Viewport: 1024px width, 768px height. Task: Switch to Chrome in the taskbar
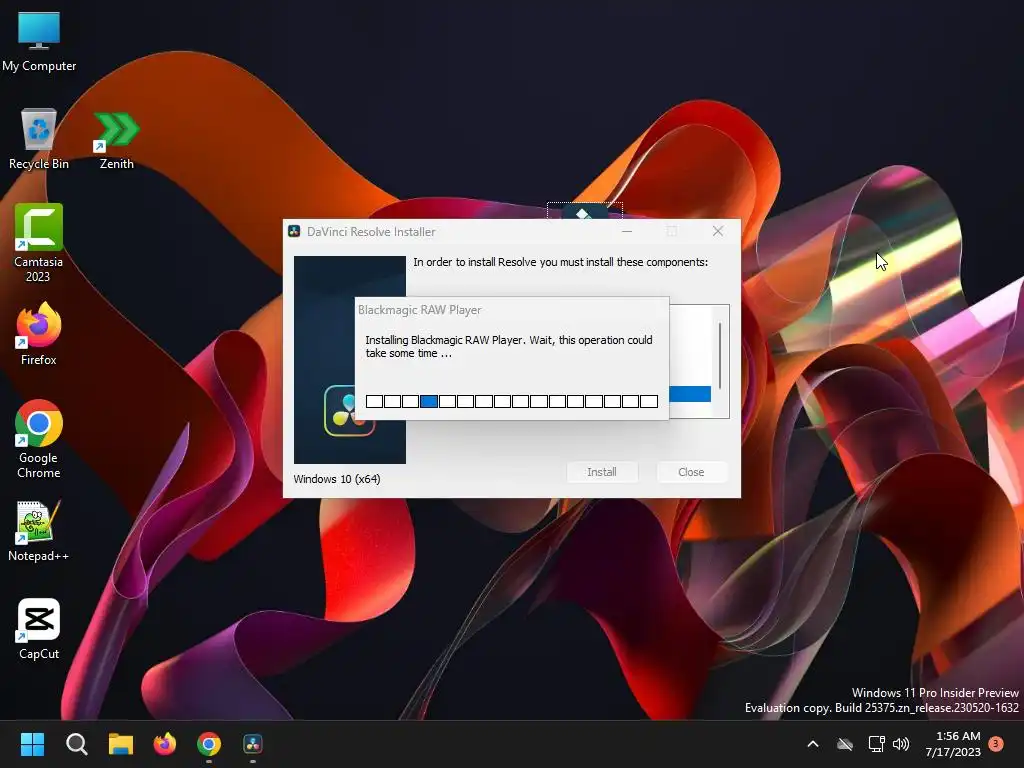click(209, 744)
